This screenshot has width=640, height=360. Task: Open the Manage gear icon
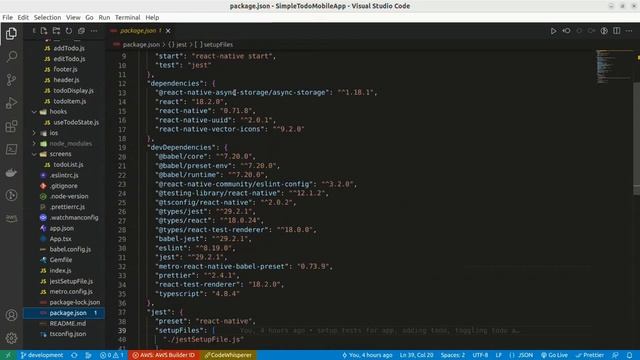tap(11, 338)
